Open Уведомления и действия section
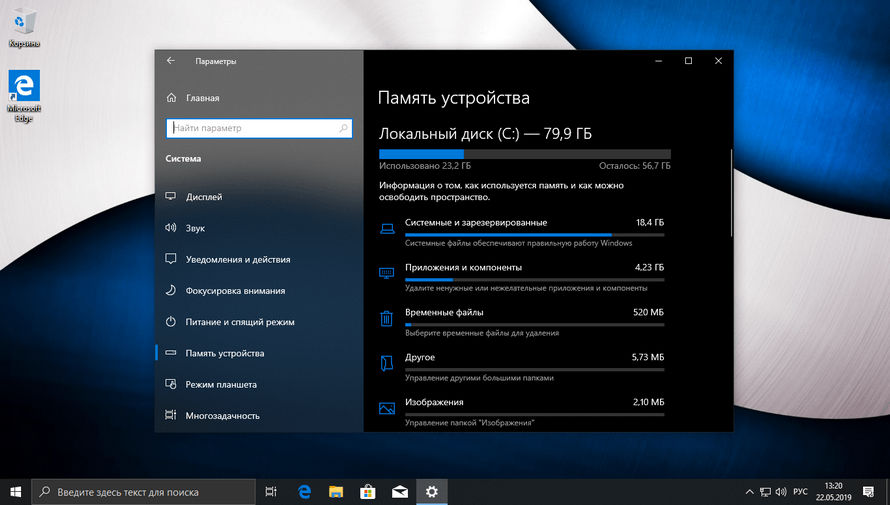This screenshot has width=890, height=505. coord(238,259)
